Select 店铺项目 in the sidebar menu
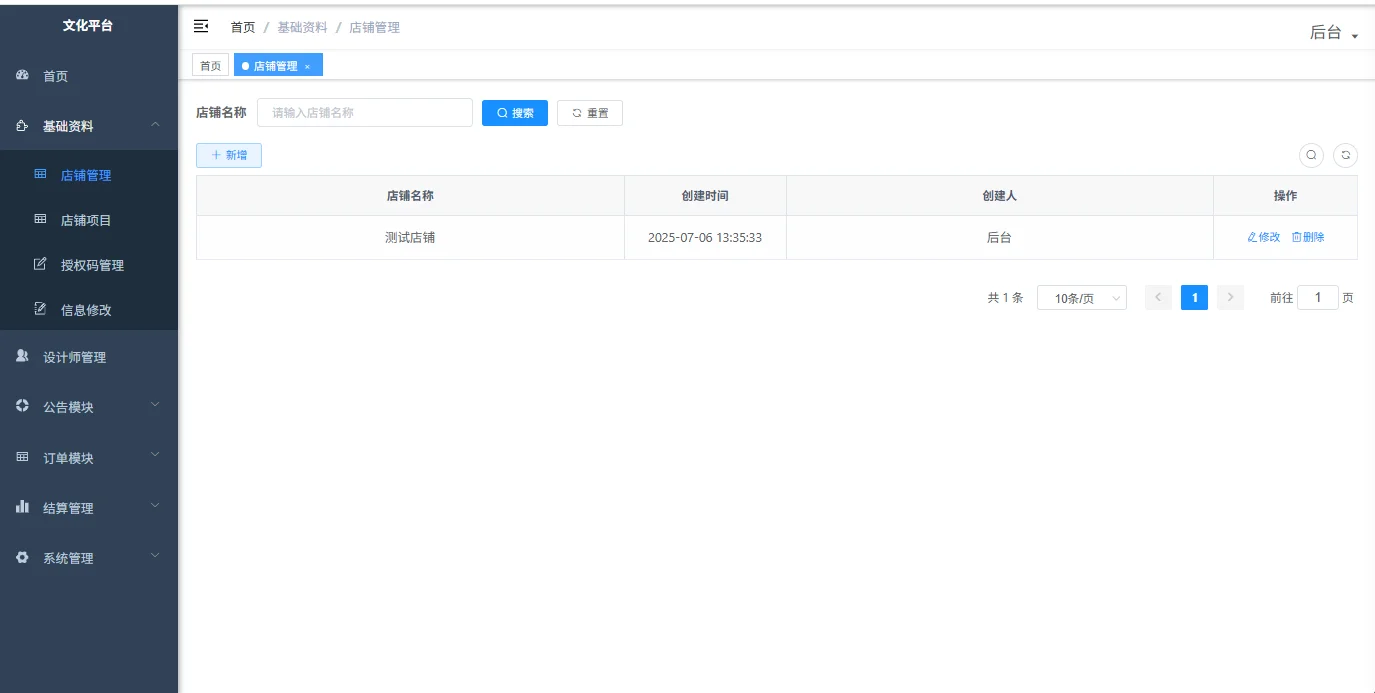 88,219
